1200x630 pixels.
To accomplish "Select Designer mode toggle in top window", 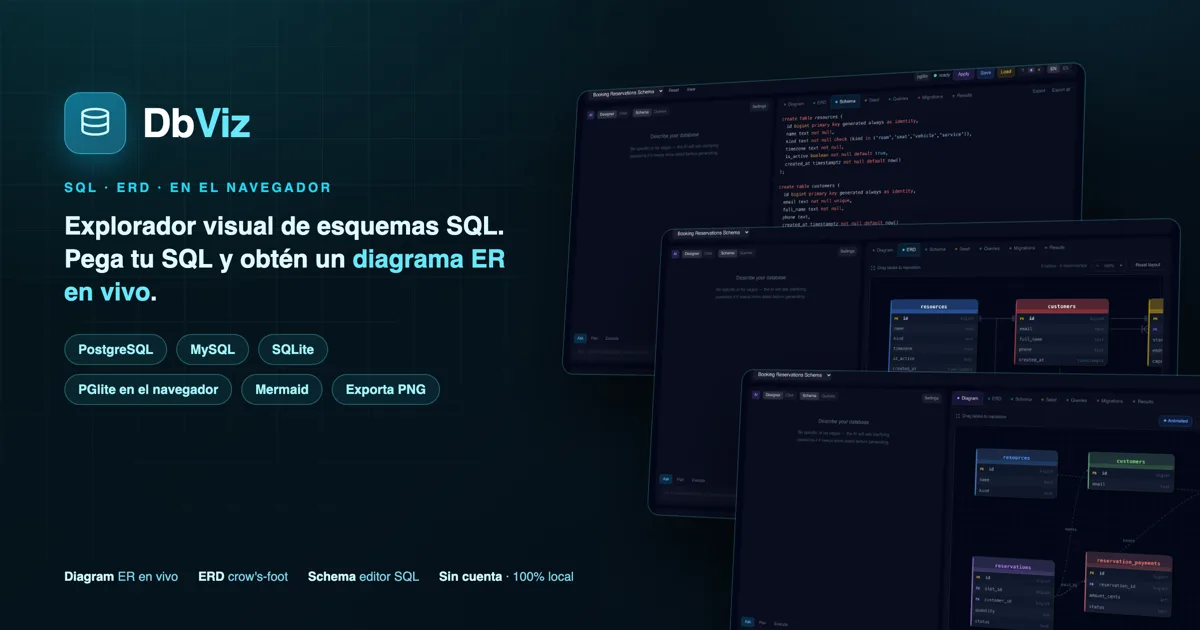I will pyautogui.click(x=607, y=114).
